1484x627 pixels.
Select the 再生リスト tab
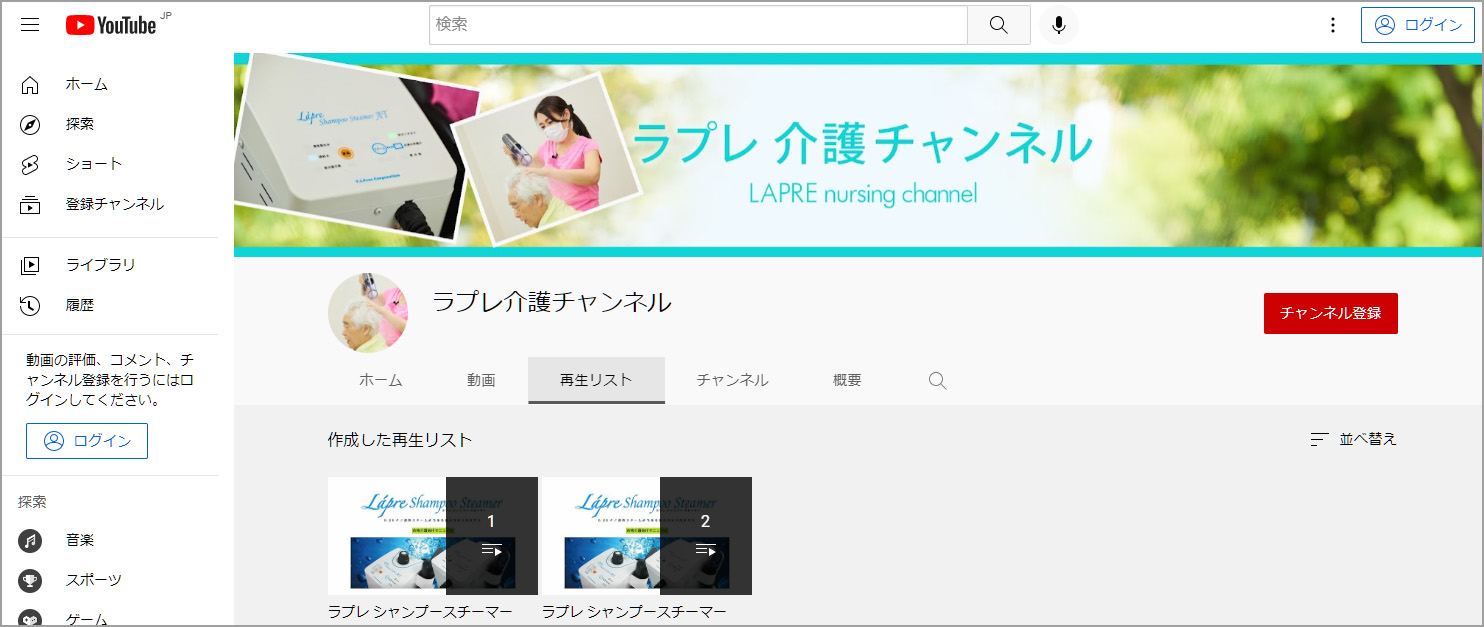click(x=596, y=380)
